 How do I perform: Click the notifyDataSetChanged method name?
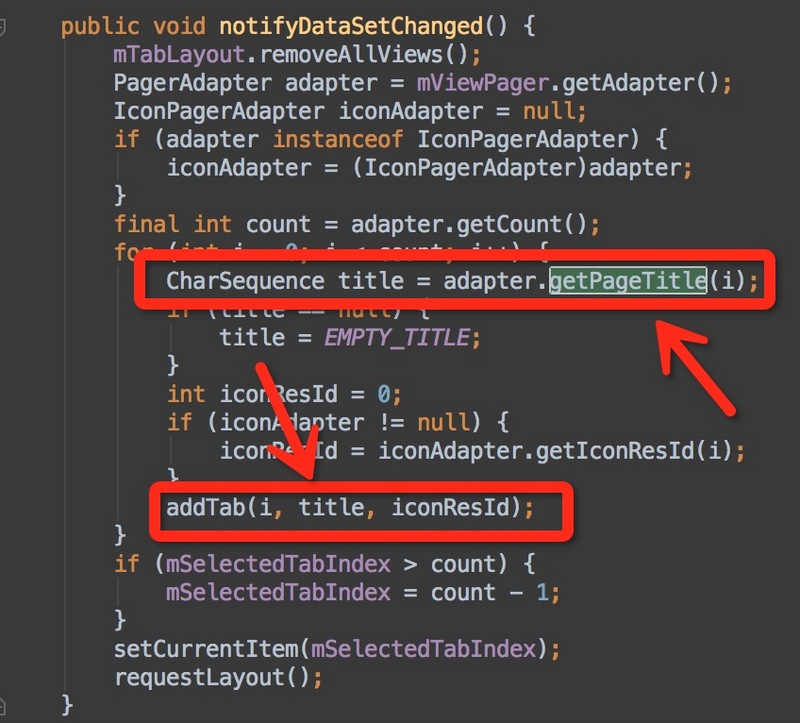[351, 26]
